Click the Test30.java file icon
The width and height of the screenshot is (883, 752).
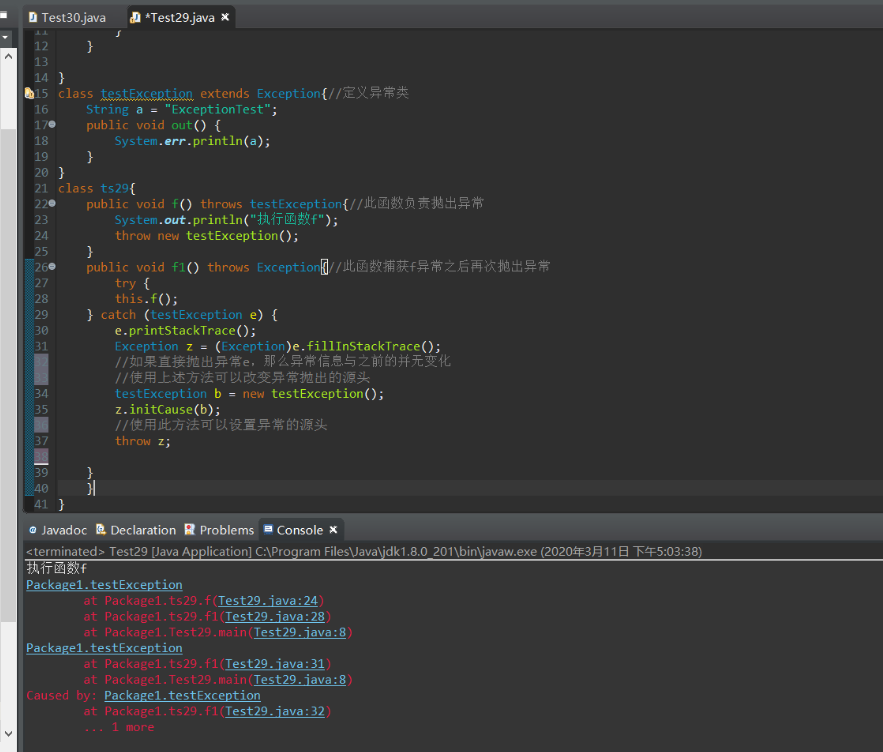click(x=33, y=18)
